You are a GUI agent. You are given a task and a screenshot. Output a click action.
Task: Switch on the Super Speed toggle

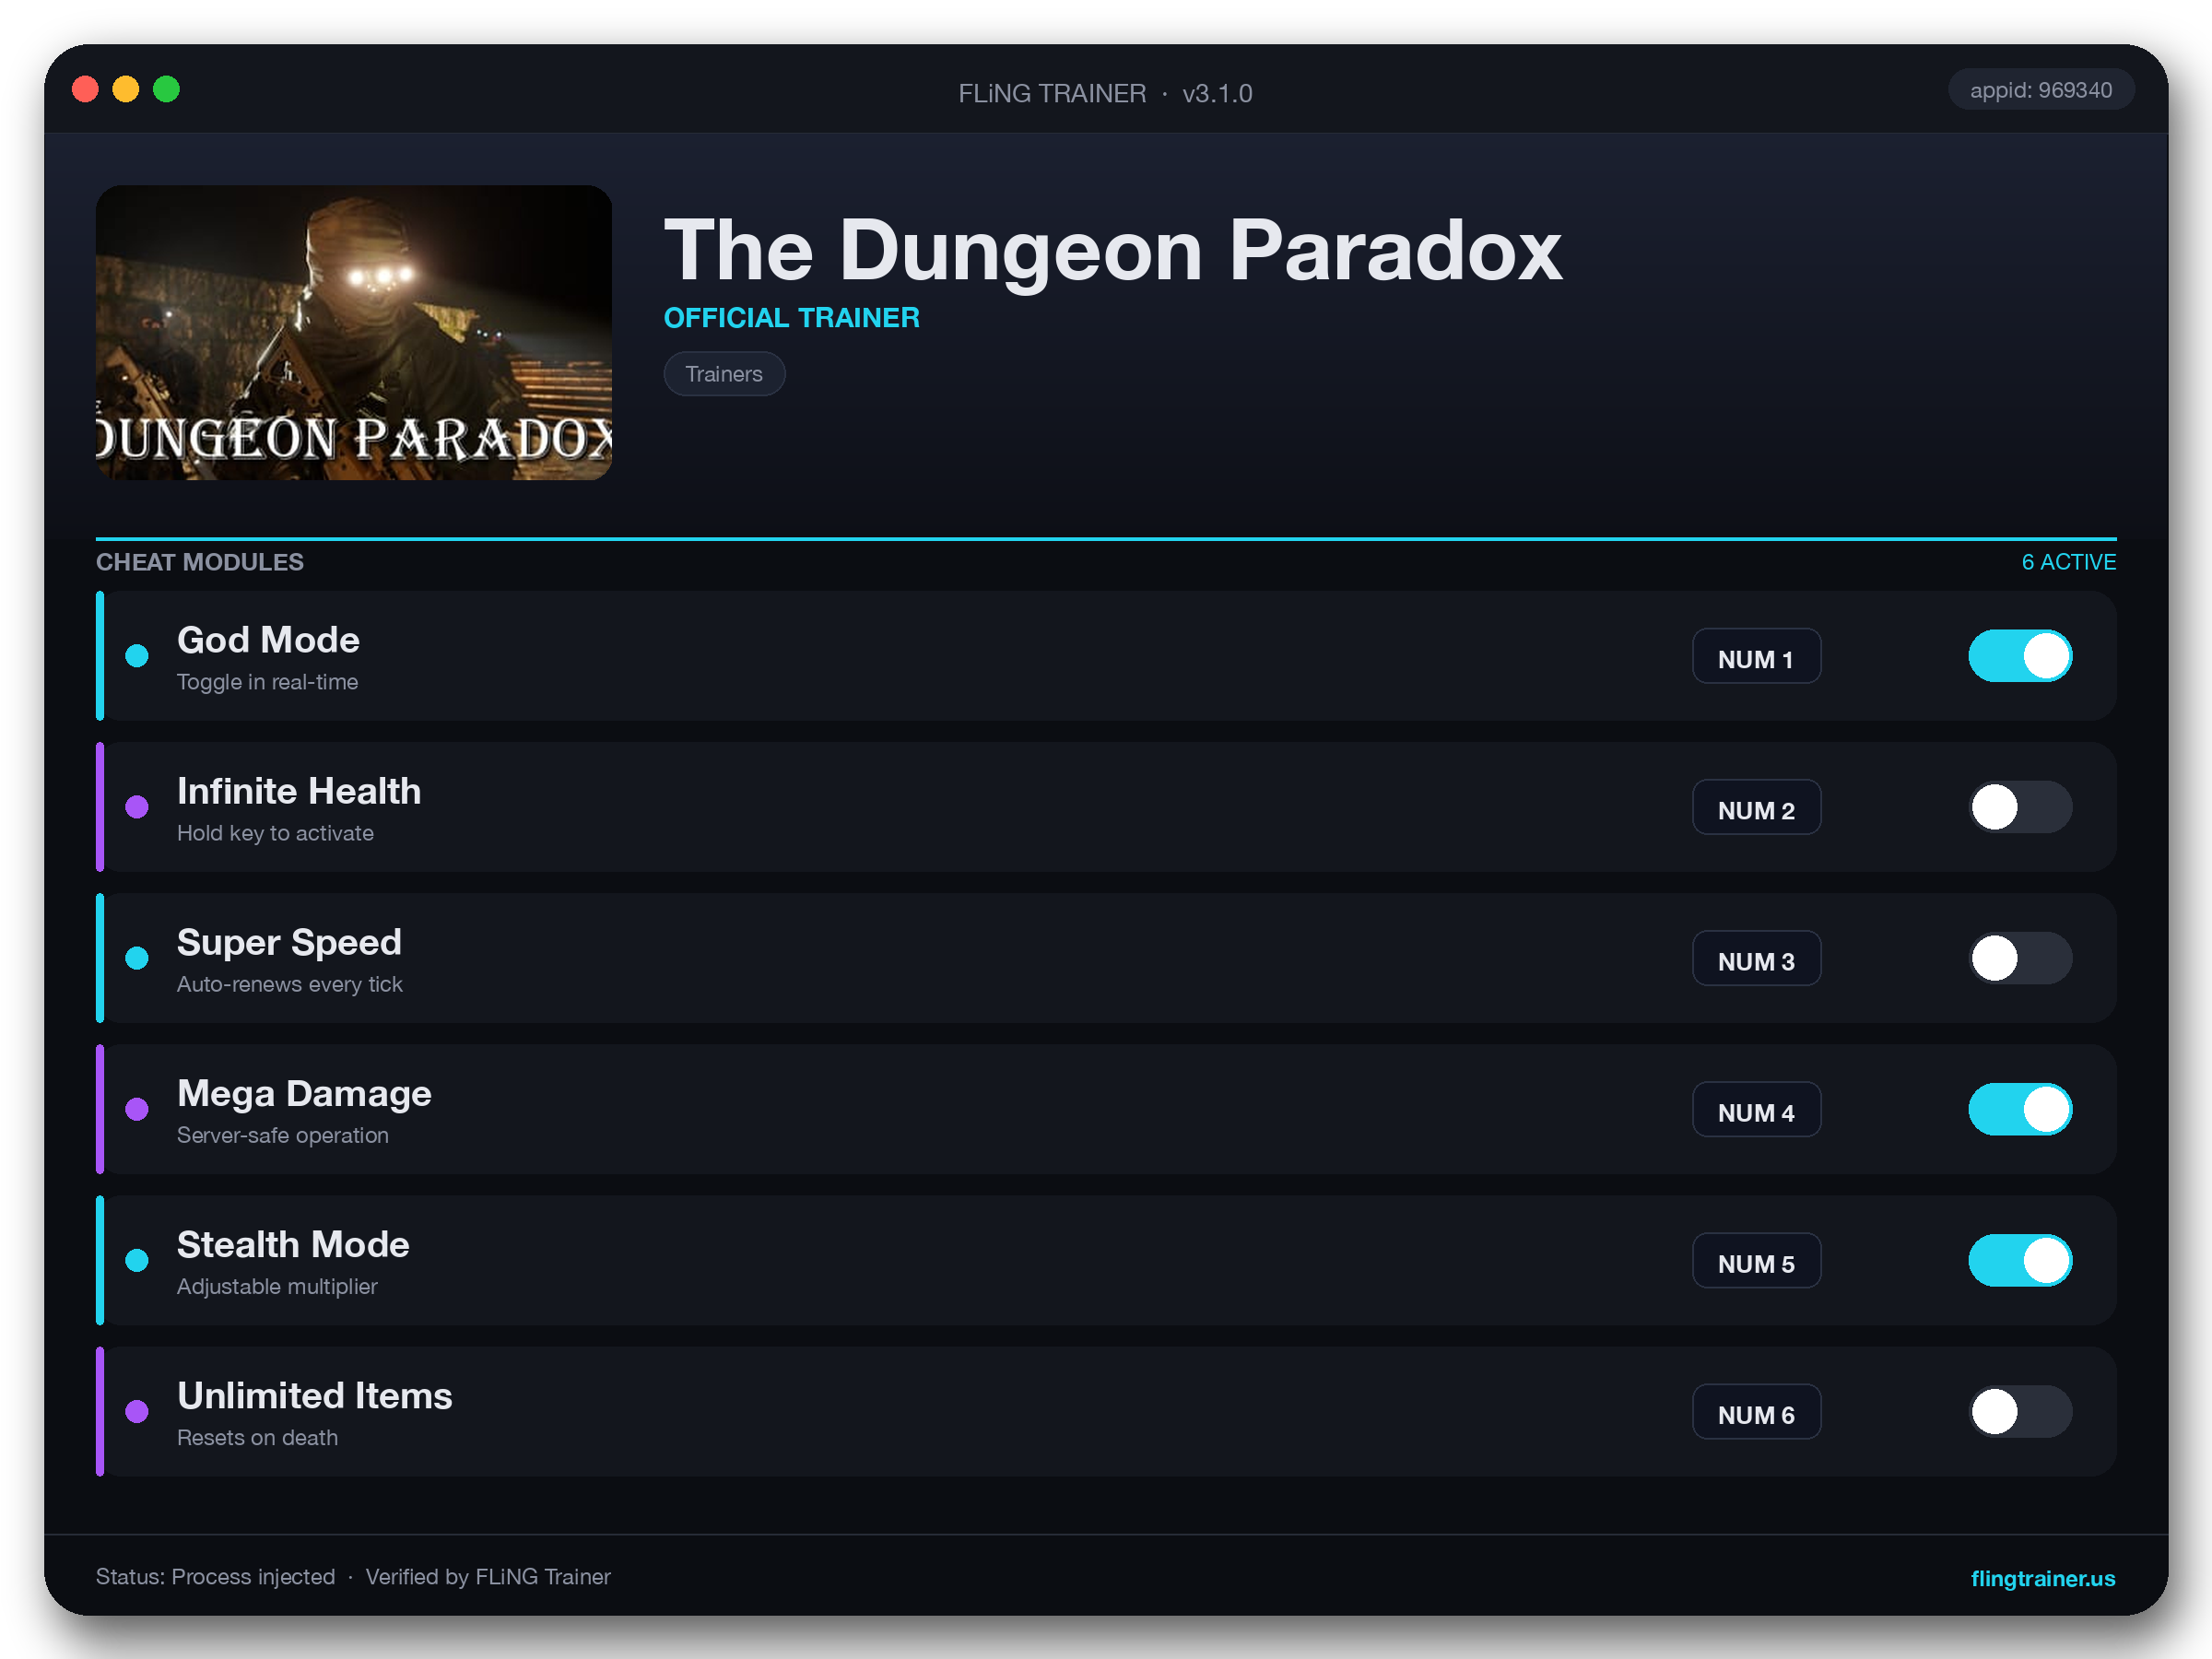(x=2020, y=958)
